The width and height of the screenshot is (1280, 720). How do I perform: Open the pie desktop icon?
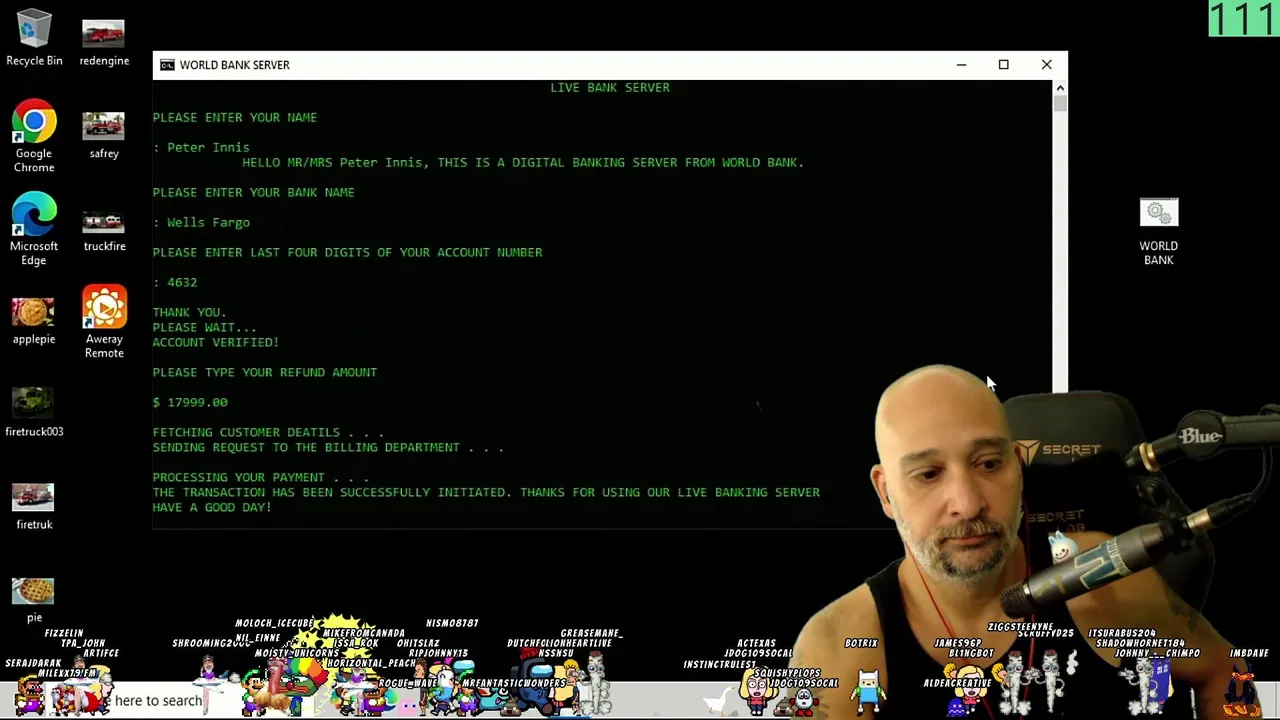(34, 600)
